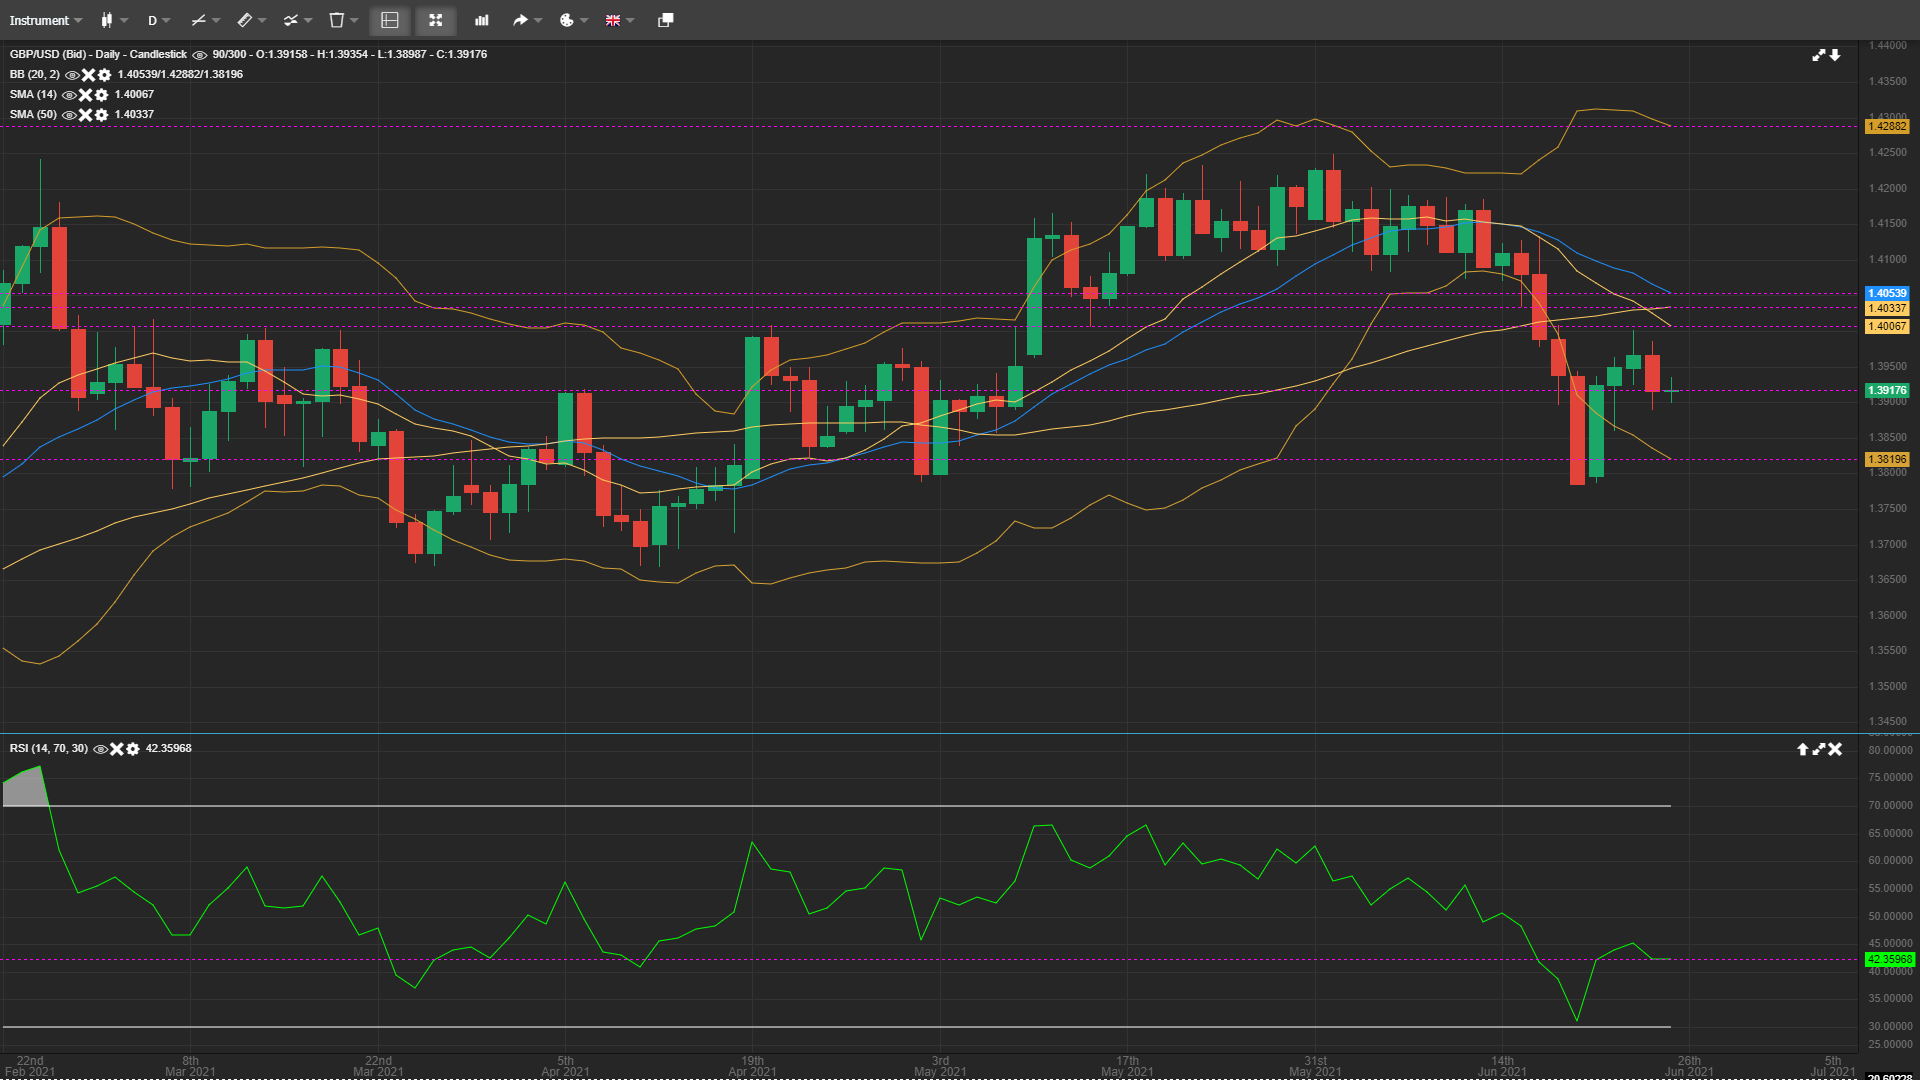Open the trash delete options menu
The height and width of the screenshot is (1080, 1920).
tap(343, 20)
